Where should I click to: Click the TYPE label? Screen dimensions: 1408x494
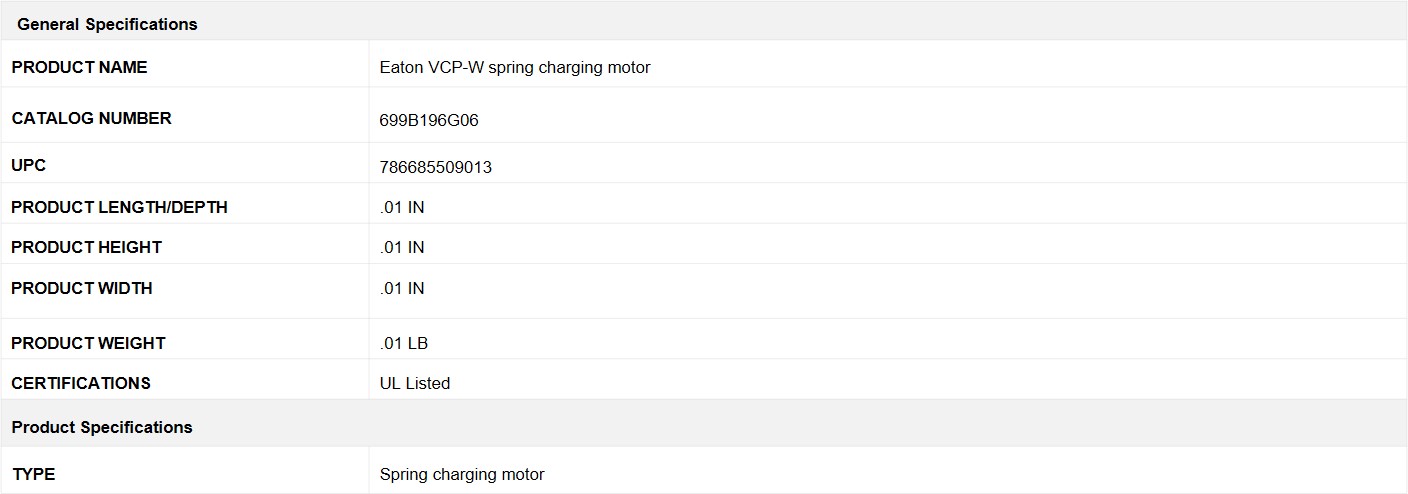(34, 474)
